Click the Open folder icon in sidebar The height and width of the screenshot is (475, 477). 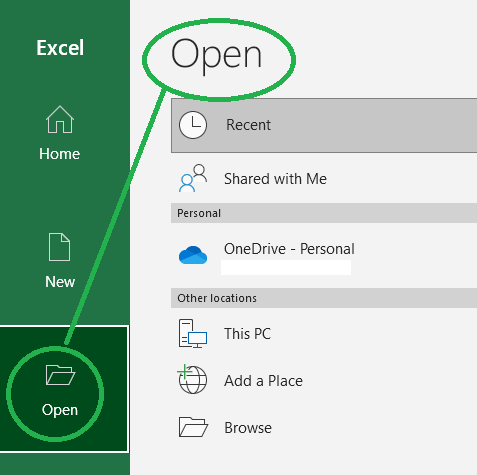click(x=60, y=375)
